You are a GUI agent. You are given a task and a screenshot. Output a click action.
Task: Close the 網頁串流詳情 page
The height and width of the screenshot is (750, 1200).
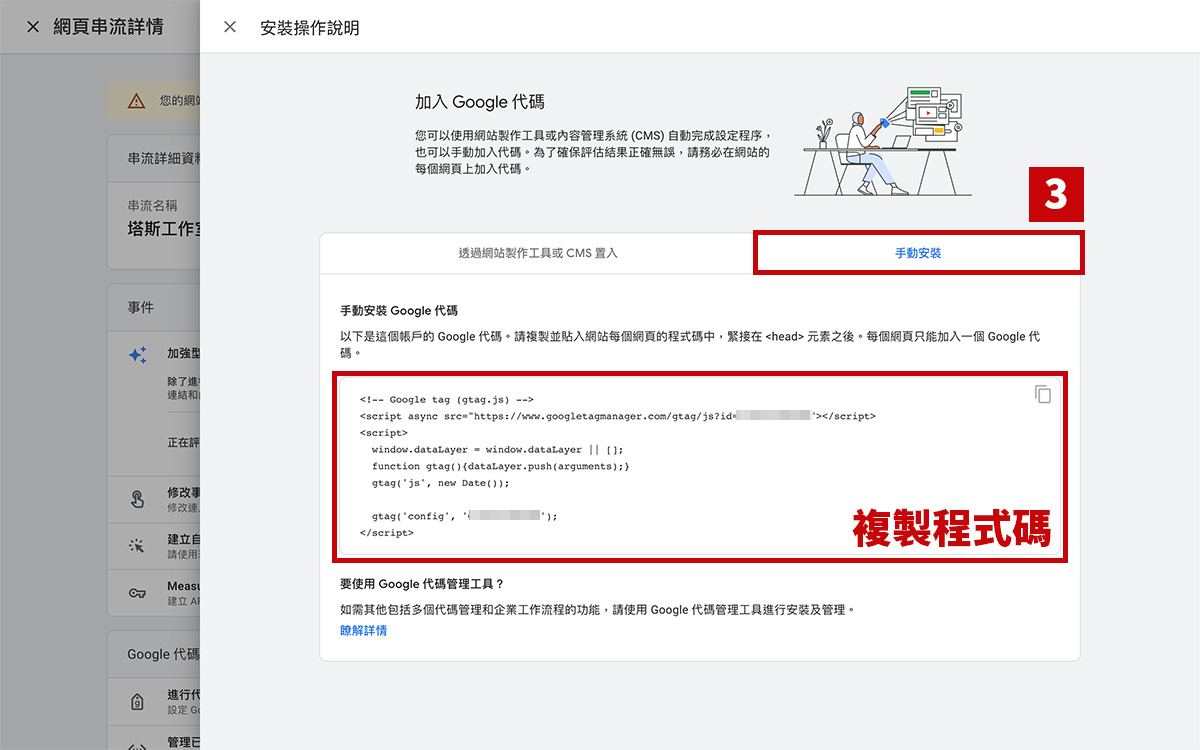click(33, 27)
